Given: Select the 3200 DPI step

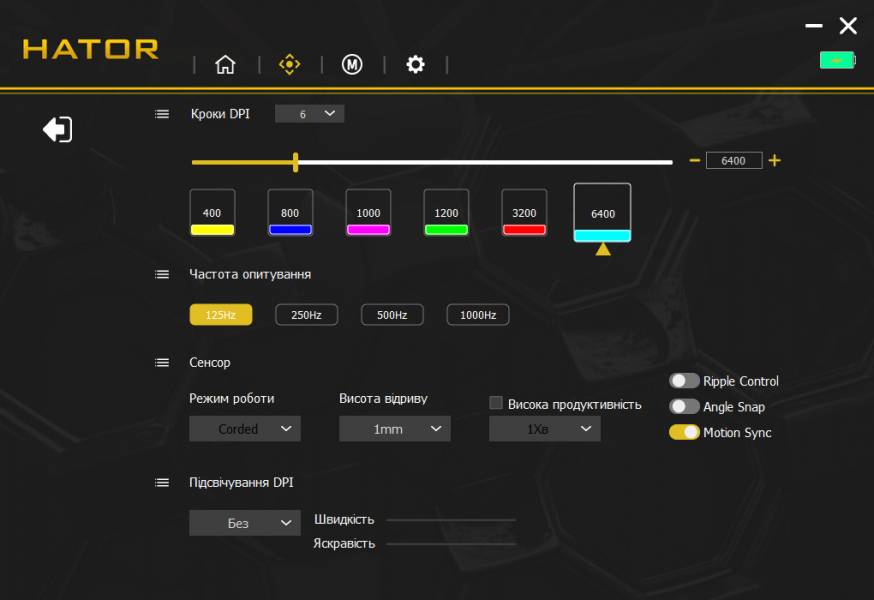Looking at the screenshot, I should 524,212.
